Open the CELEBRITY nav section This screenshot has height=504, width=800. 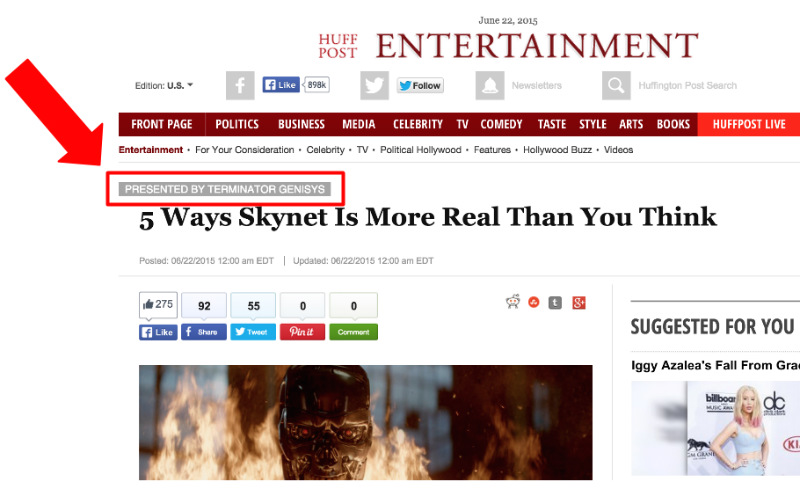(x=418, y=124)
